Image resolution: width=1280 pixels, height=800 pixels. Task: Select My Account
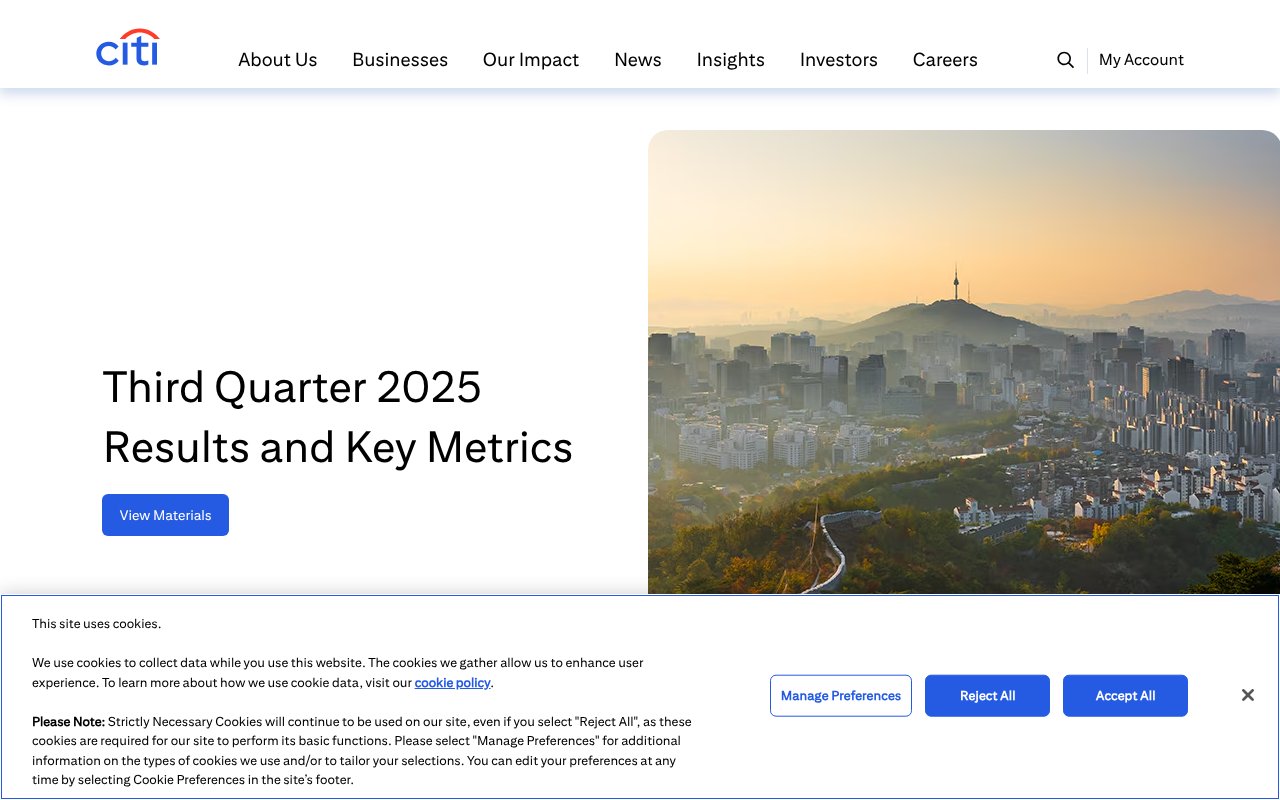click(x=1141, y=60)
